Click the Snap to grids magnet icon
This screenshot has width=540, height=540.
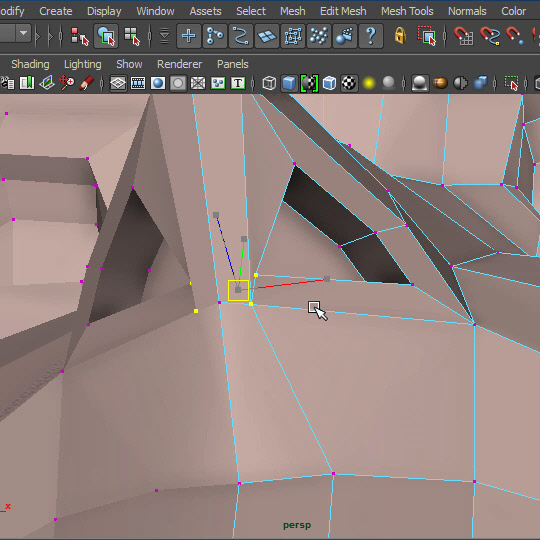click(x=463, y=36)
